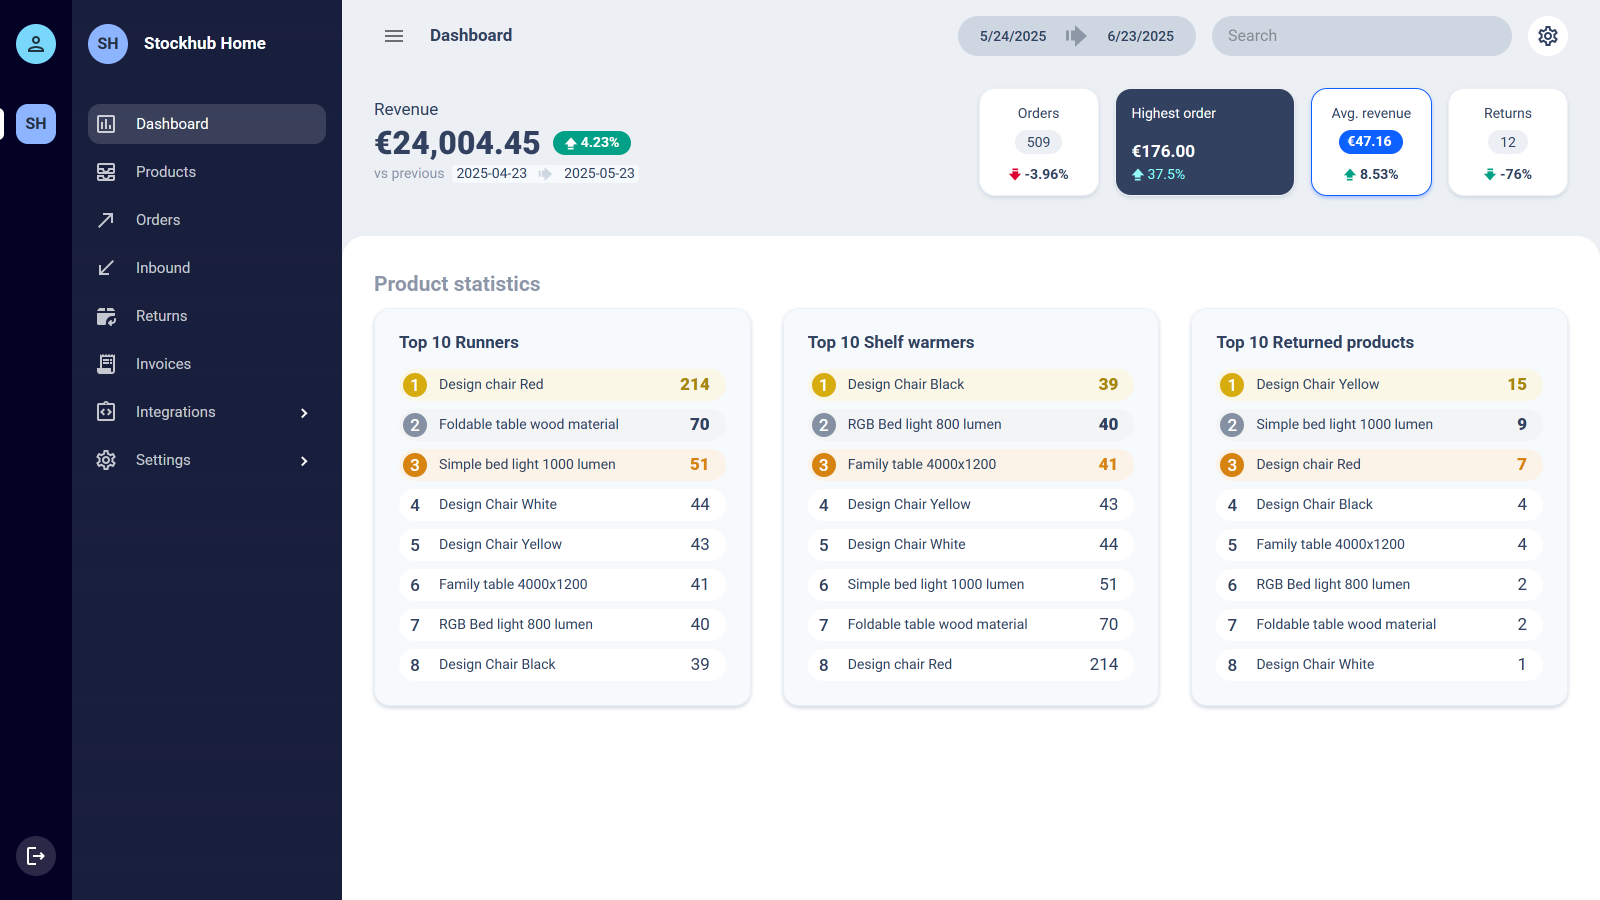
Task: Click the Highest order stat card
Action: [x=1204, y=142]
